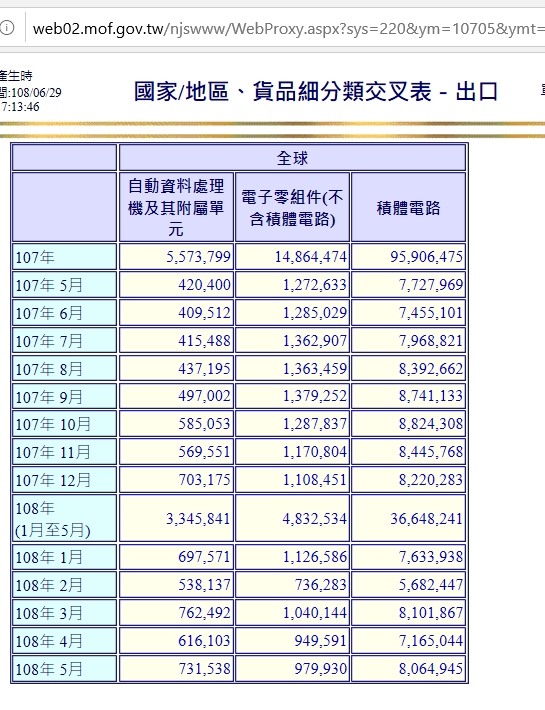545x710 pixels.
Task: Select the 積體電路 column header
Action: pos(408,207)
